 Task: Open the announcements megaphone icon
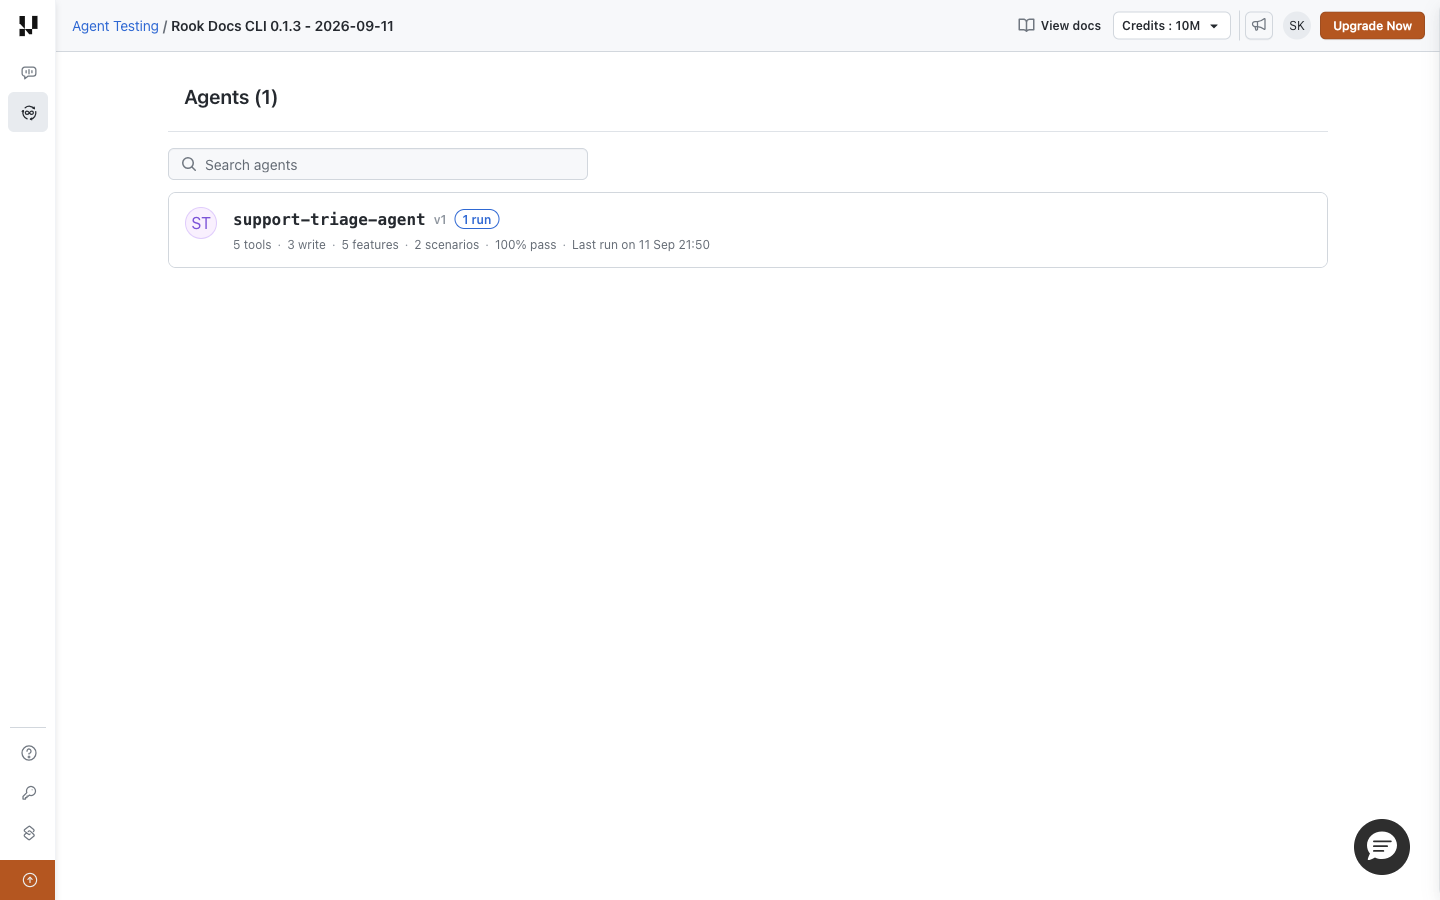[1259, 25]
